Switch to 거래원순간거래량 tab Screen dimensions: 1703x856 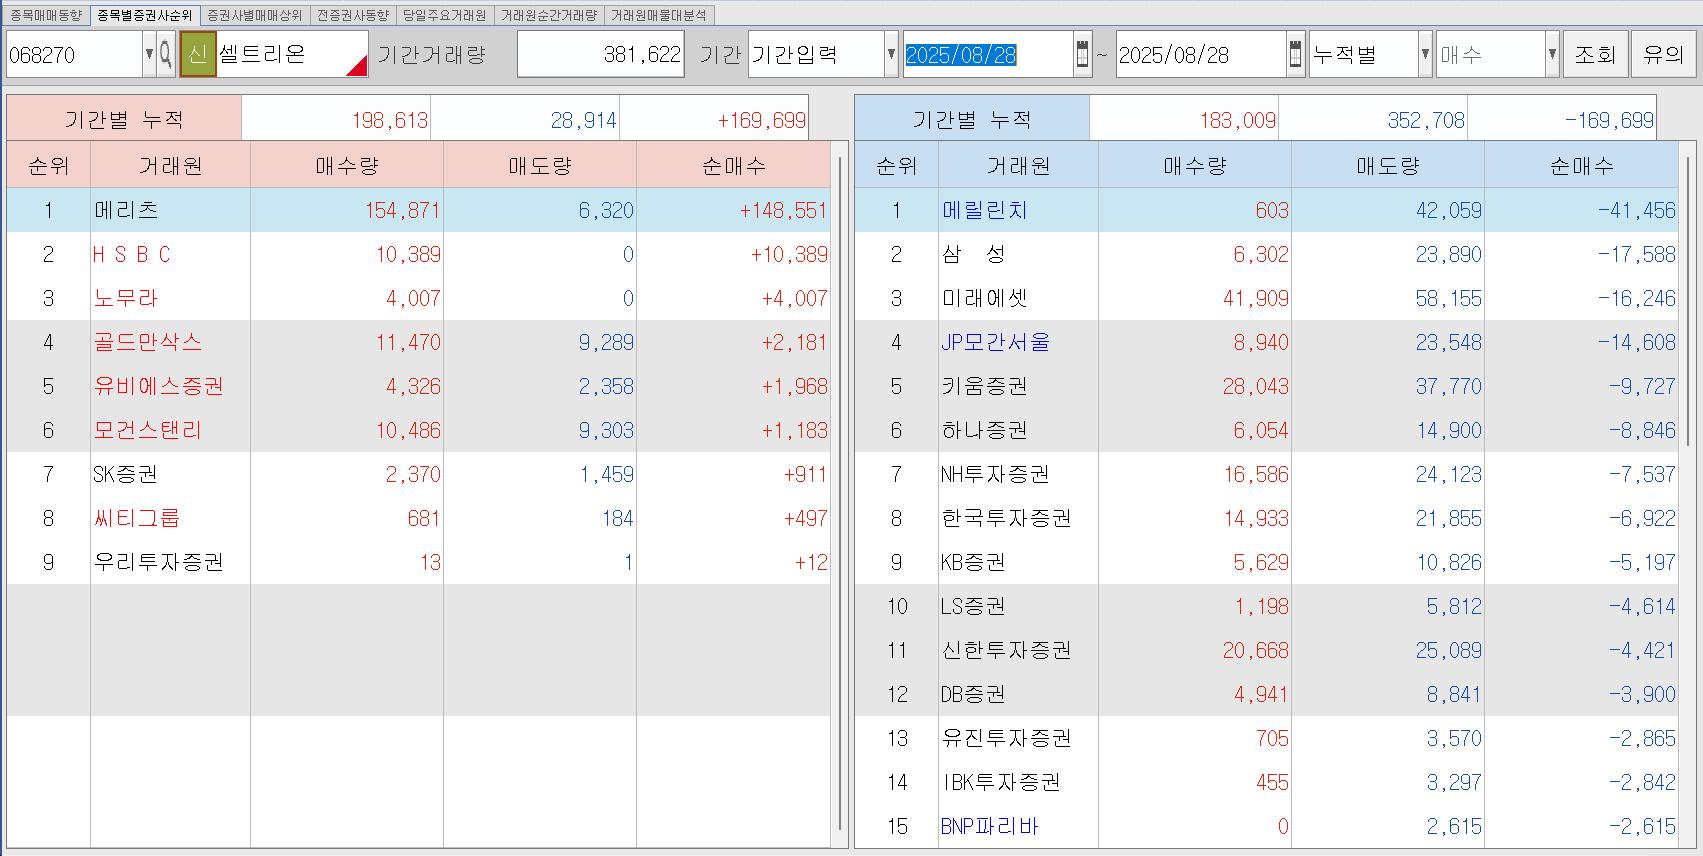(549, 15)
